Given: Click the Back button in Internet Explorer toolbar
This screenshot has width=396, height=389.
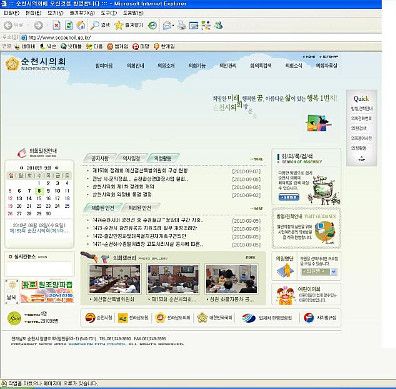Looking at the screenshot, I should click(x=14, y=25).
